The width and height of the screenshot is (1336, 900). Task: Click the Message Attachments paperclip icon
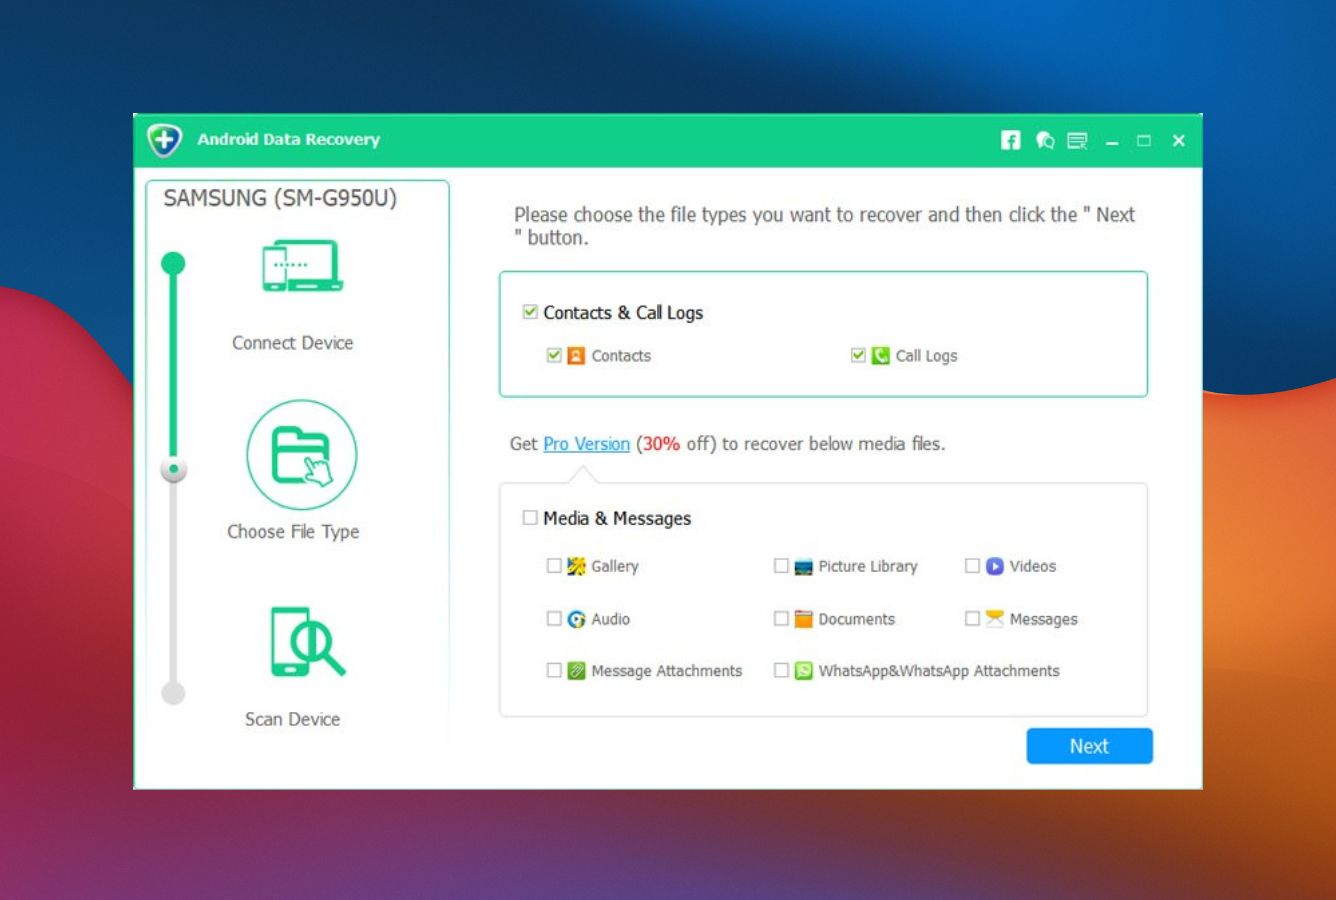pos(576,671)
